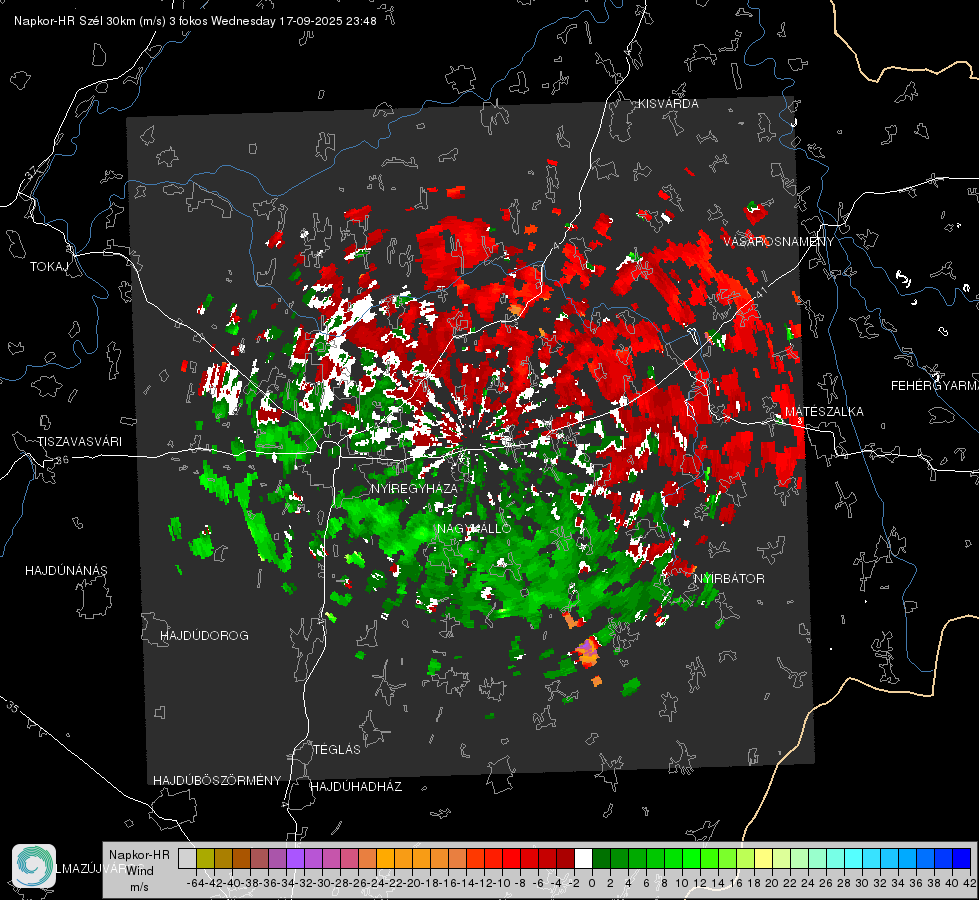
Task: Click the HAJDÚBÖSZÖRMÉNY city label
Action: (217, 781)
